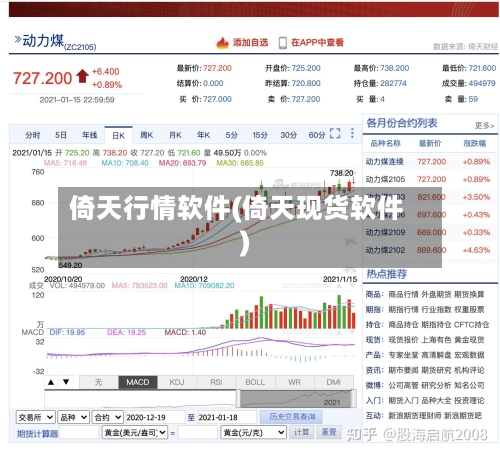Click the 期货计算器 amount input field

pos(79,433)
